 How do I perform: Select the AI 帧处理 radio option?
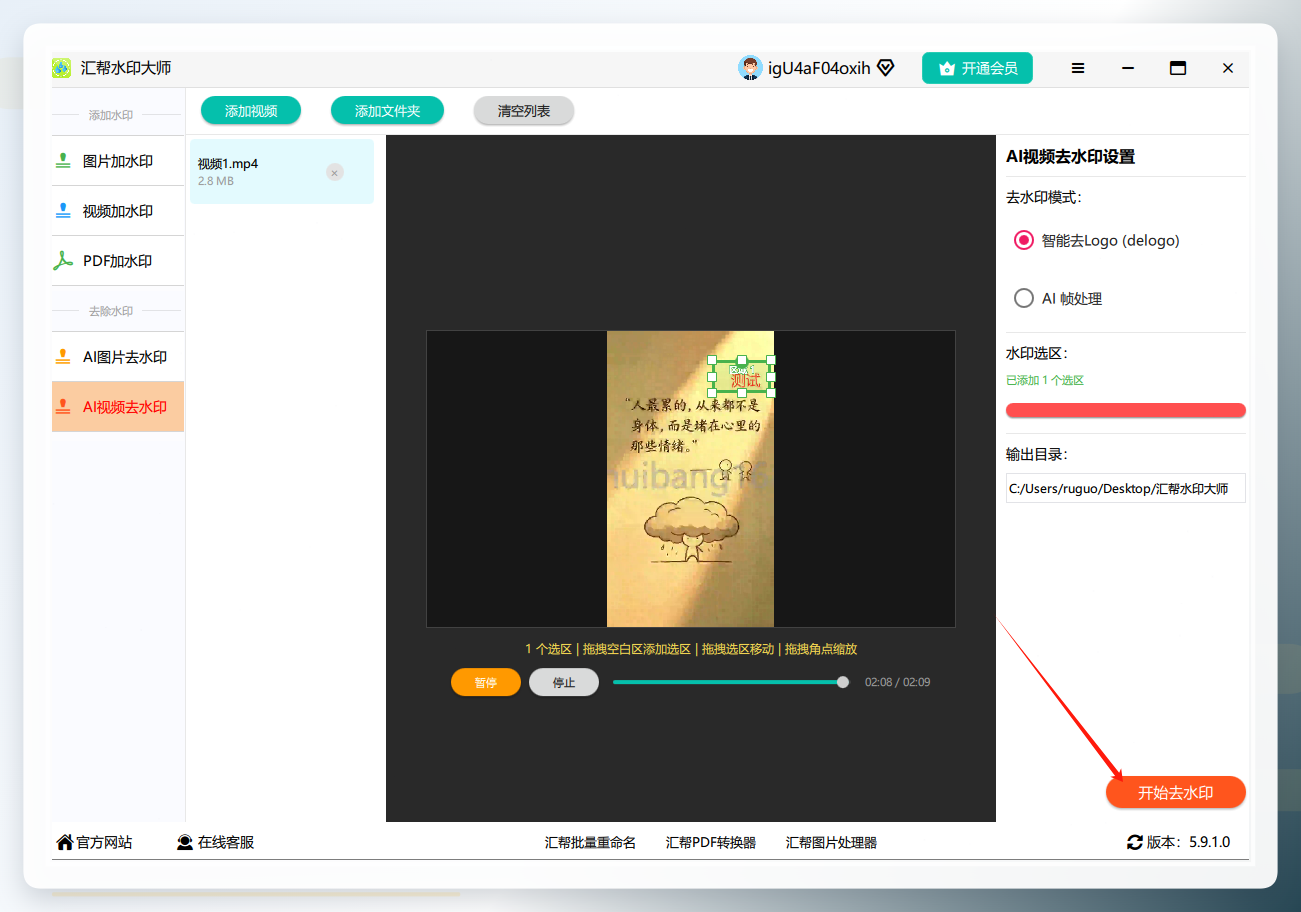pyautogui.click(x=1023, y=298)
